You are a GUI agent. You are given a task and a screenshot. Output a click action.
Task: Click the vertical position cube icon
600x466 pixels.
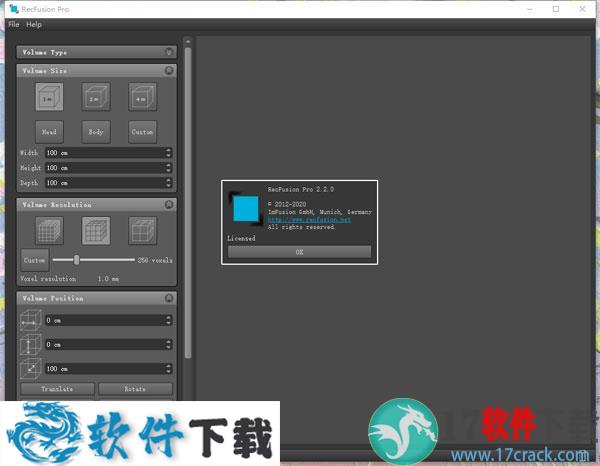point(31,344)
